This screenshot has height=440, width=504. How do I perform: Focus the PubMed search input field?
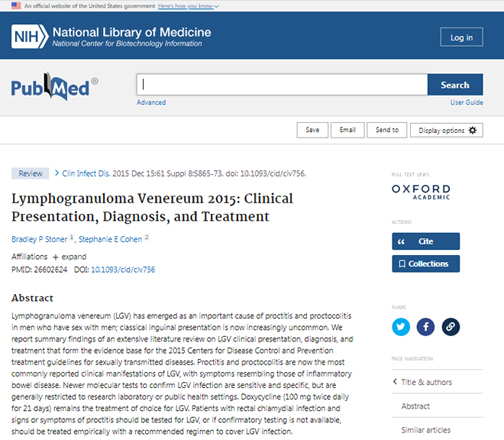pyautogui.click(x=282, y=85)
